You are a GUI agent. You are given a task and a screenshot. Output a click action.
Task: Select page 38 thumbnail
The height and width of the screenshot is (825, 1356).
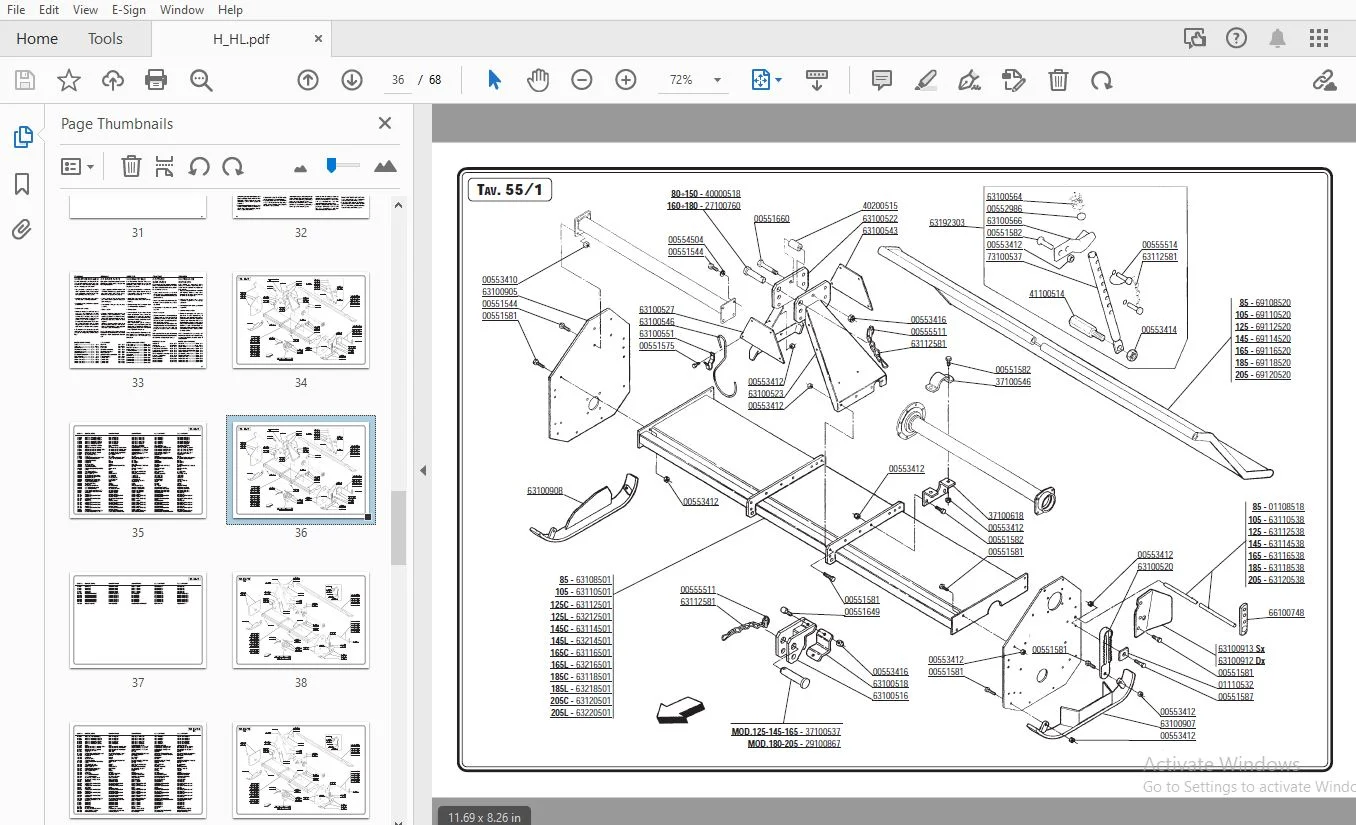point(301,620)
